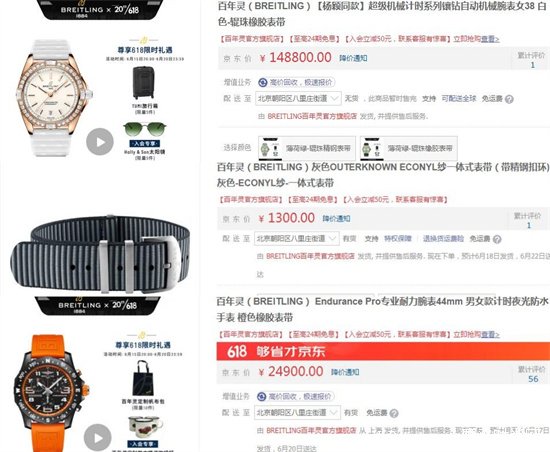Screen dimensions: 550x452
Task: Click the 高价回收 recycle icon for Endurance Pro
Action: [x=262, y=397]
